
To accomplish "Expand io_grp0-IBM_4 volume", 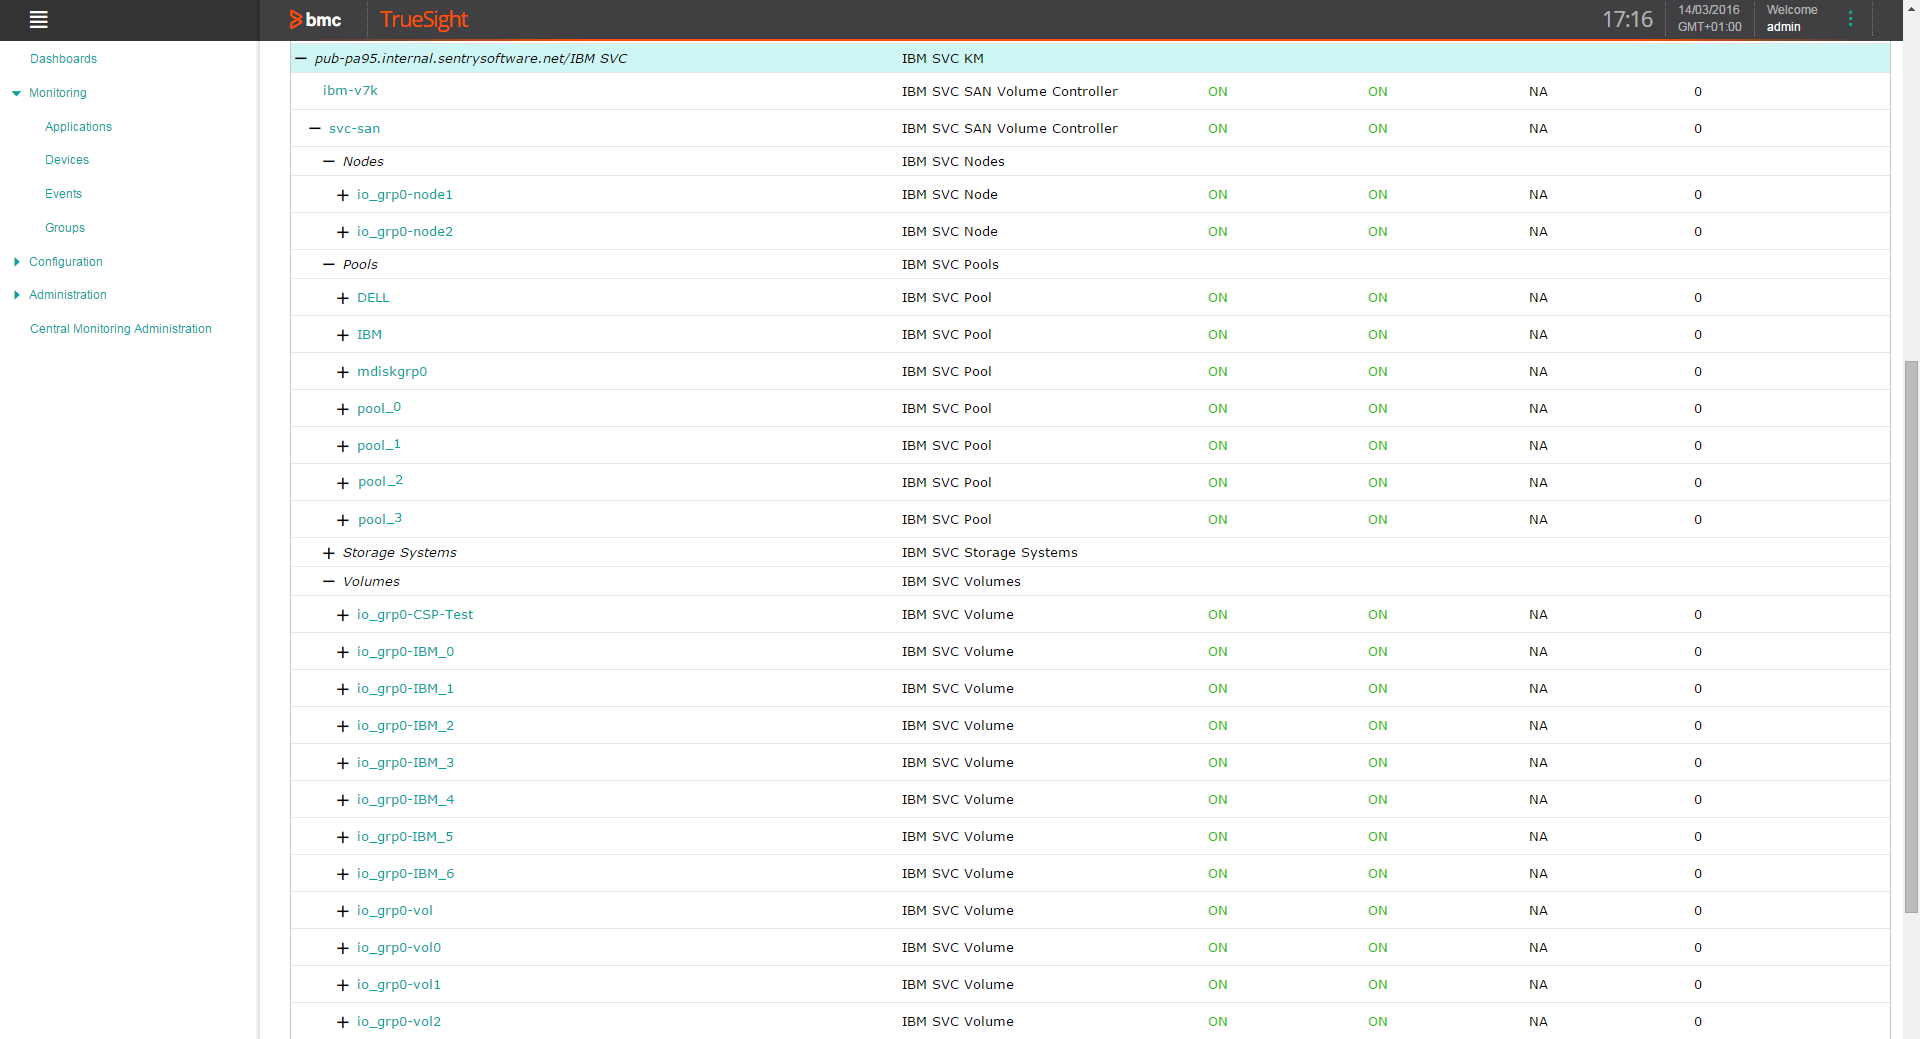I will 343,800.
